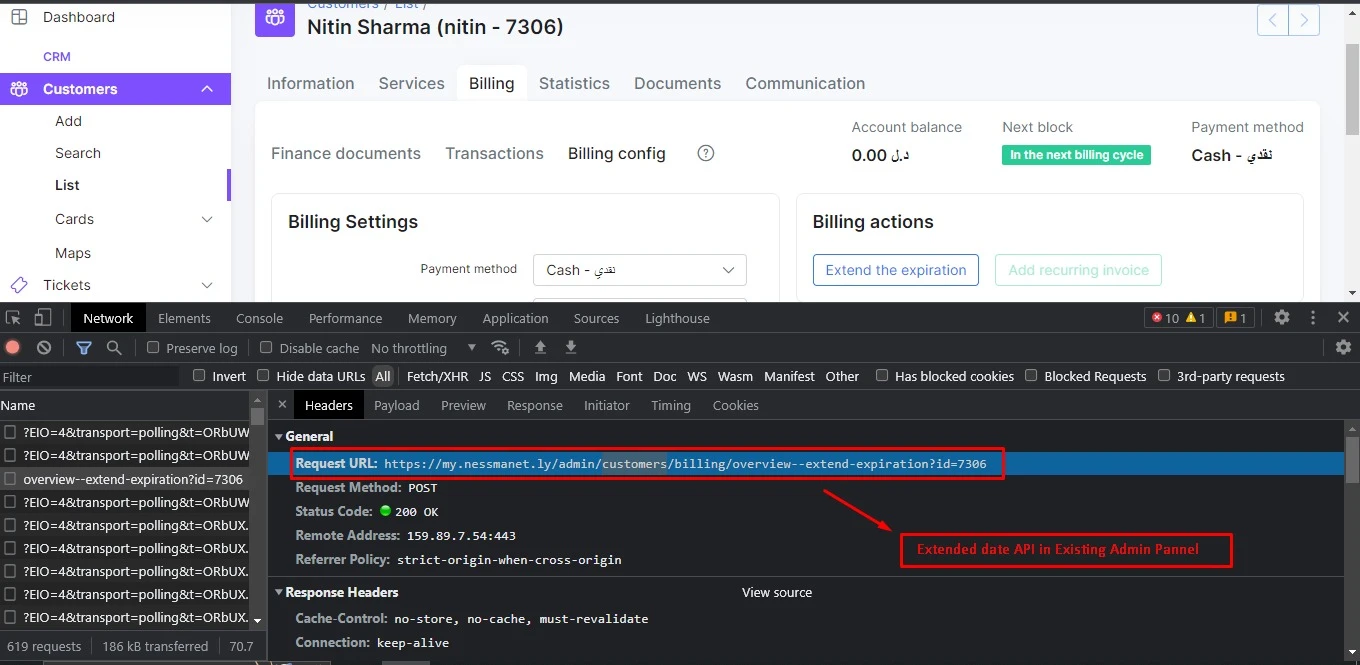This screenshot has height=665, width=1360.
Task: Check the Disable cache option
Action: pyautogui.click(x=266, y=348)
